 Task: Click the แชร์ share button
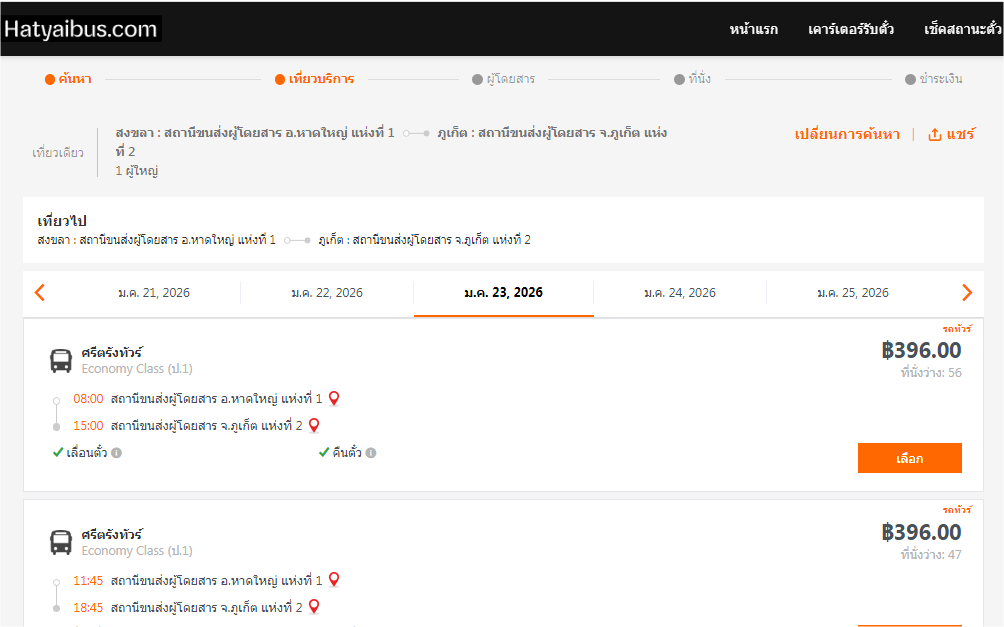951,135
